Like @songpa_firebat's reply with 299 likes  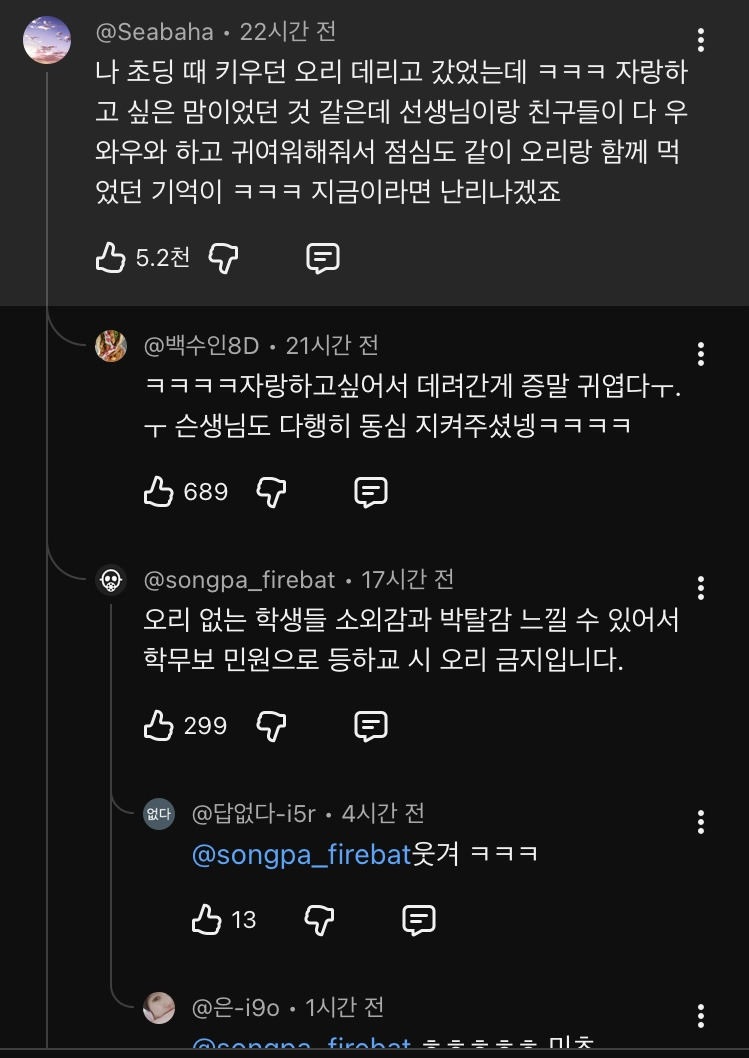(159, 726)
